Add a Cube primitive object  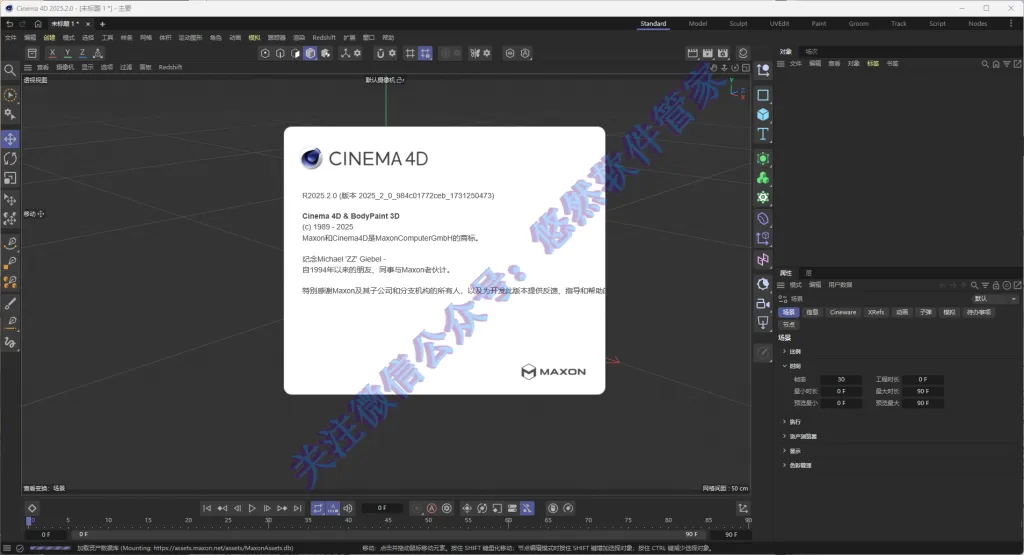pos(763,114)
